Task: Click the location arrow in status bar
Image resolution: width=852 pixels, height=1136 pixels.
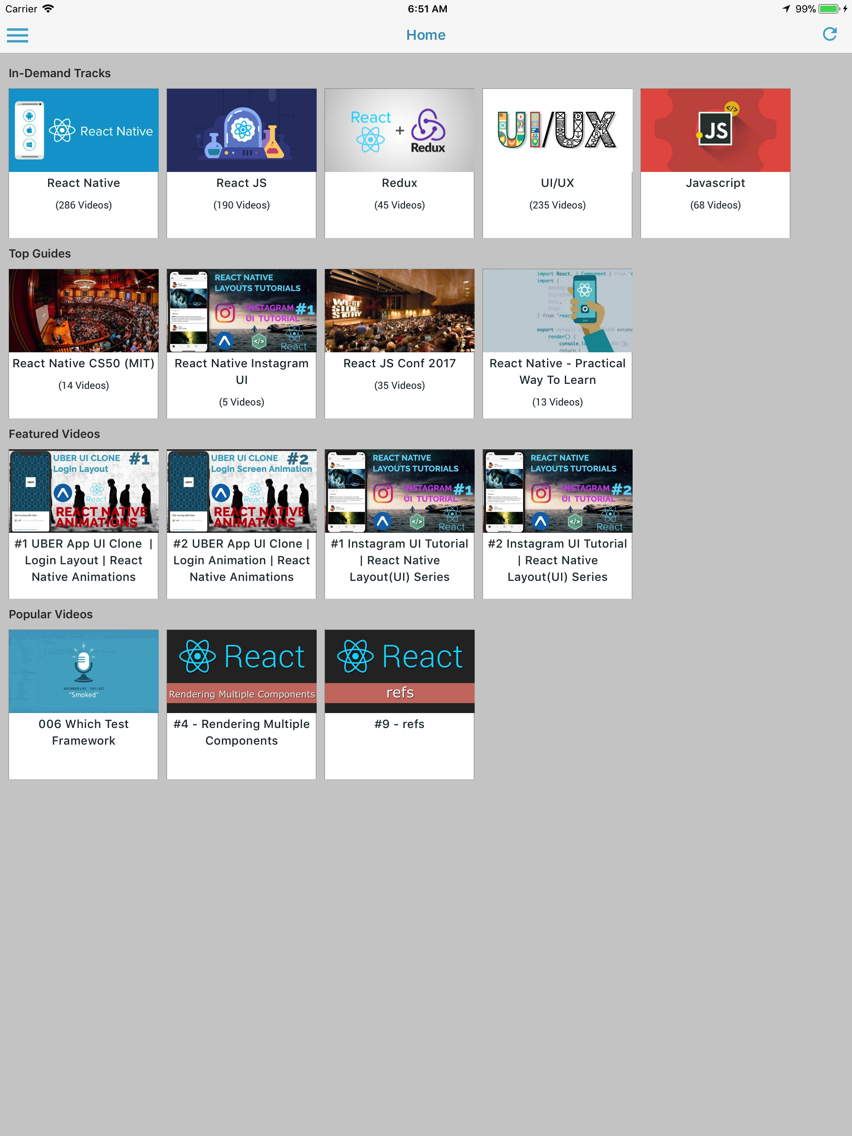Action: point(786,9)
